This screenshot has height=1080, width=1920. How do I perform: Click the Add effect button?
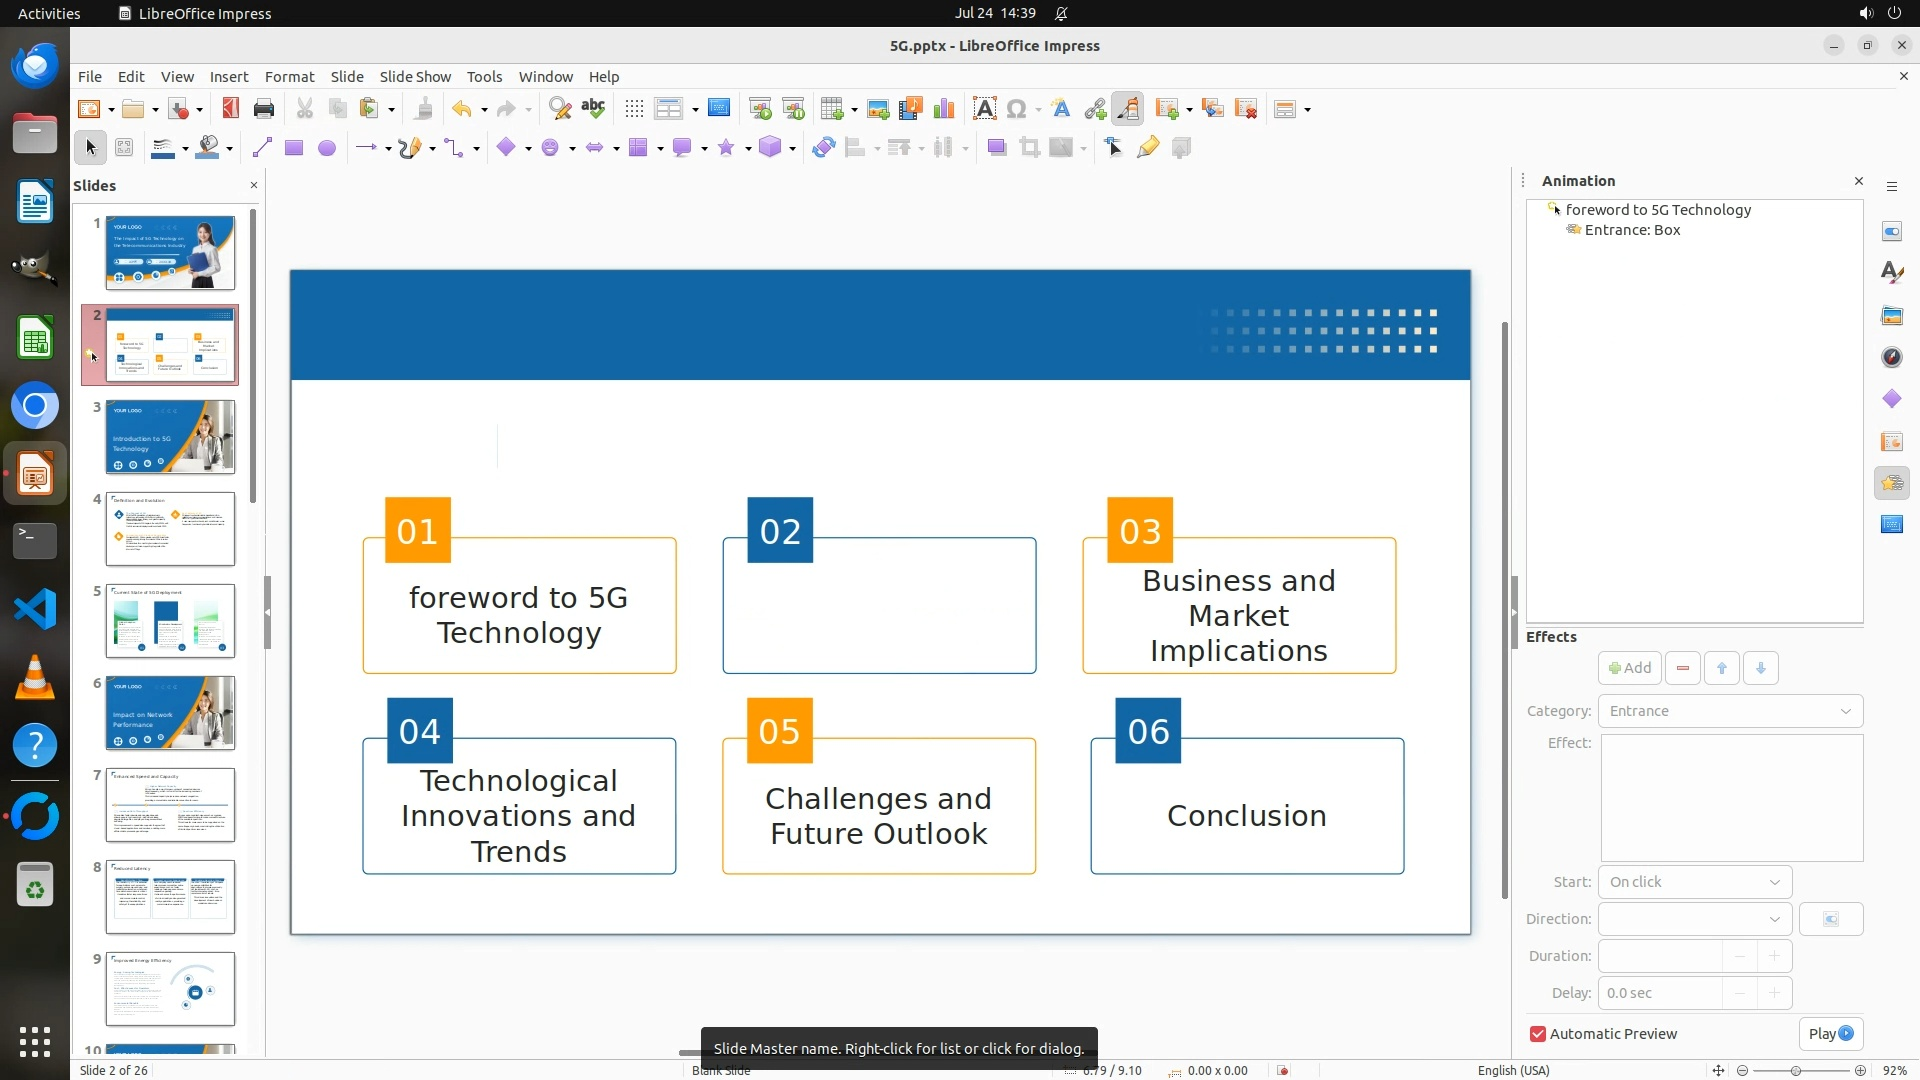point(1629,668)
